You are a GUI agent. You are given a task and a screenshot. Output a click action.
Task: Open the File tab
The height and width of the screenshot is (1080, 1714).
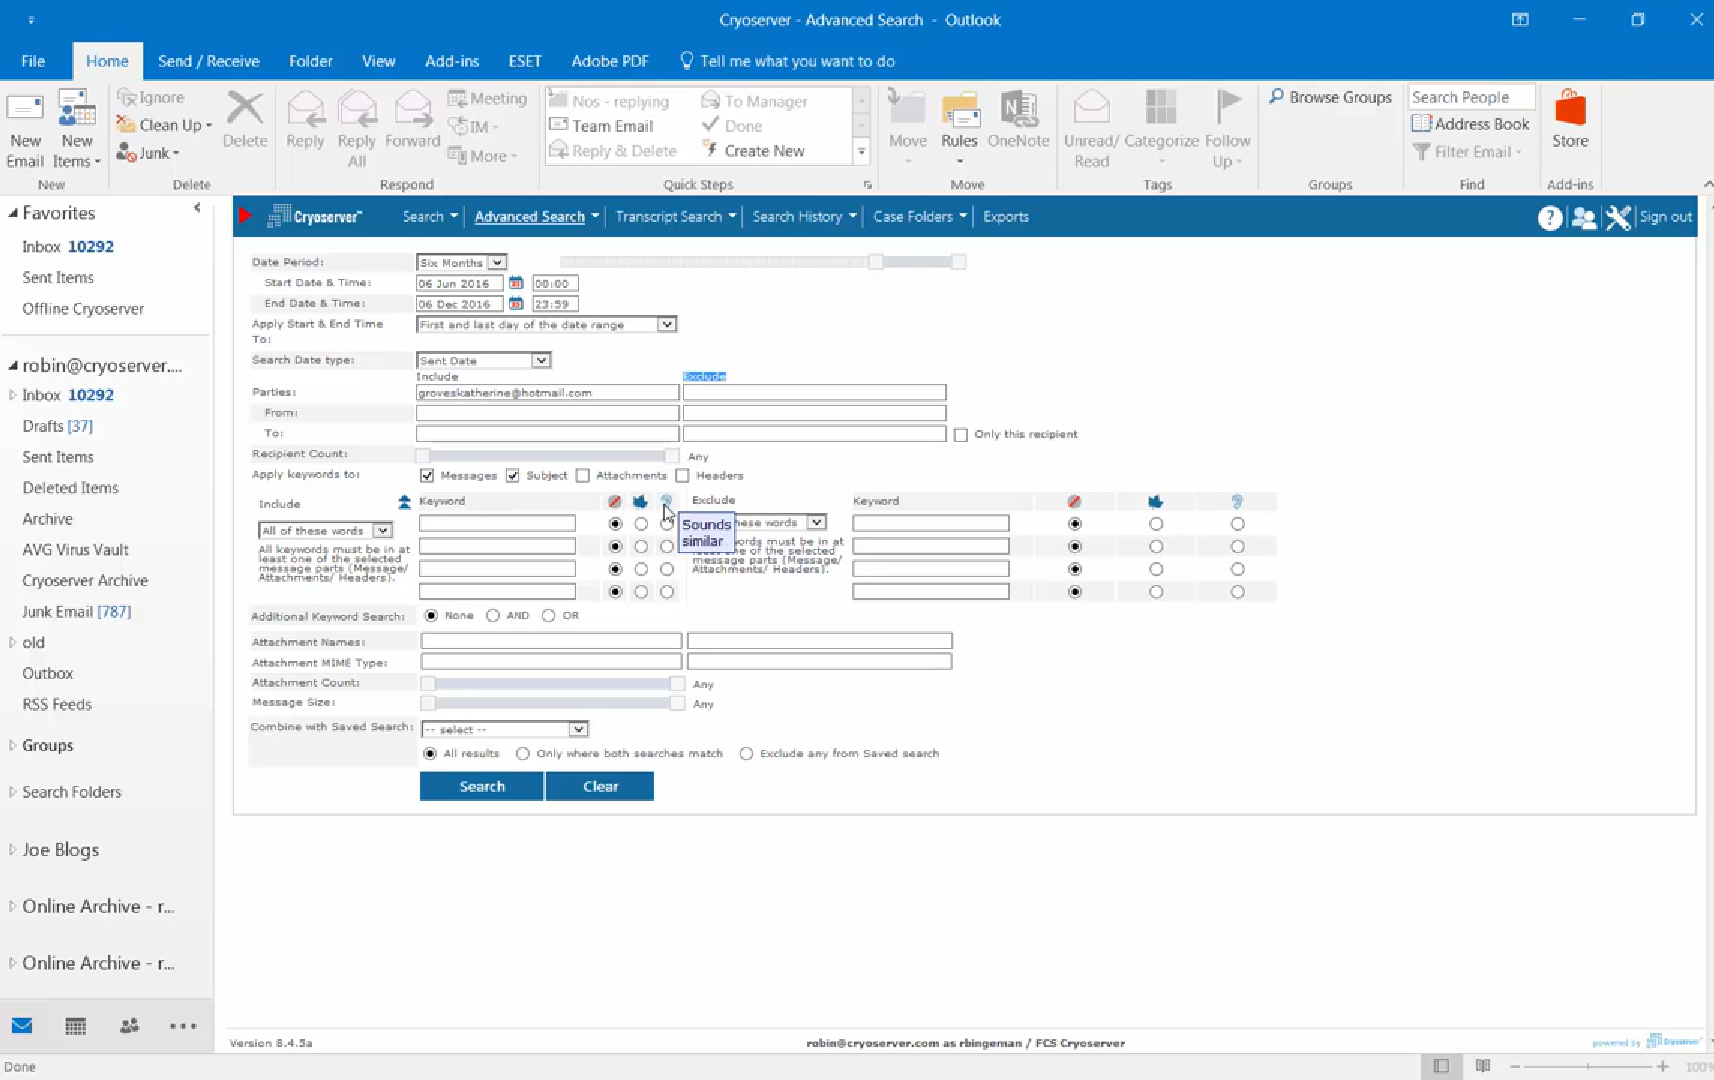click(x=33, y=61)
